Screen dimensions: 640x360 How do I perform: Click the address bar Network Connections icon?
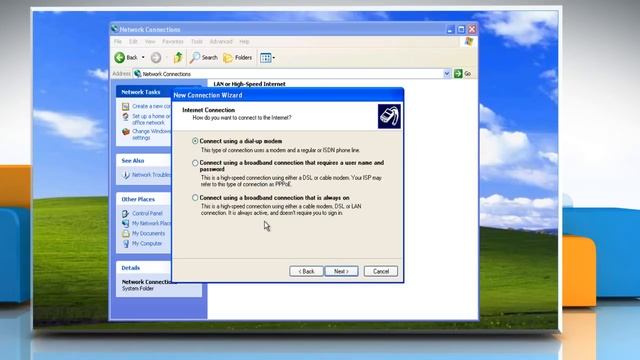[x=138, y=74]
